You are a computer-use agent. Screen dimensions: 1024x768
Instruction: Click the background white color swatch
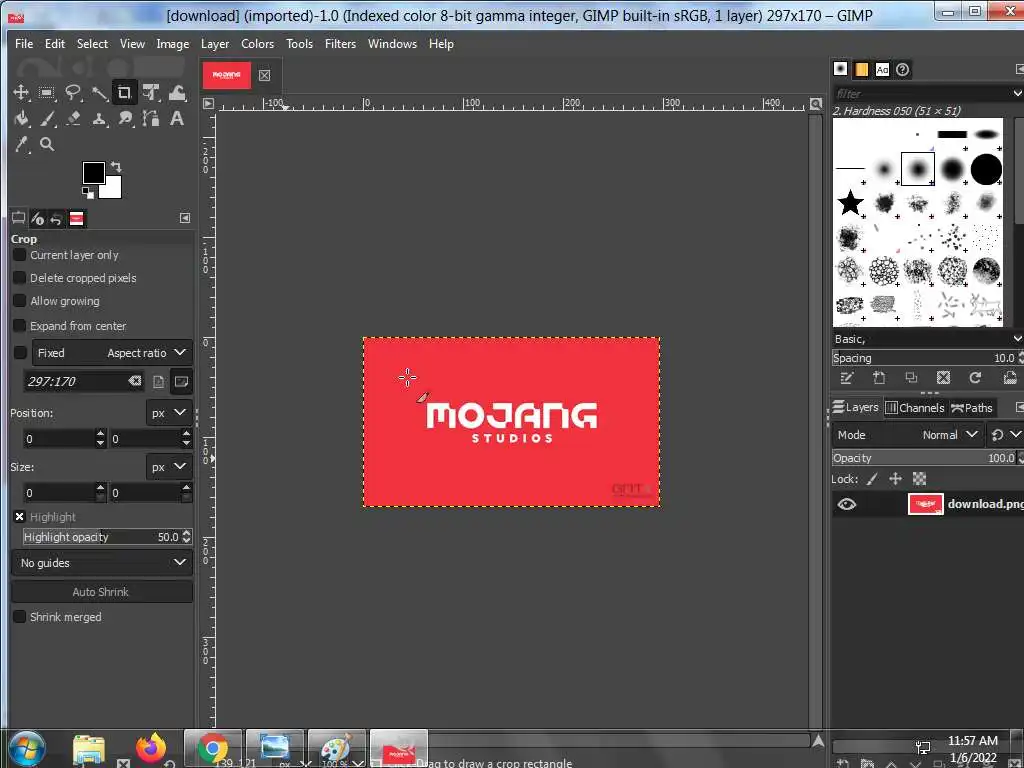[114, 189]
